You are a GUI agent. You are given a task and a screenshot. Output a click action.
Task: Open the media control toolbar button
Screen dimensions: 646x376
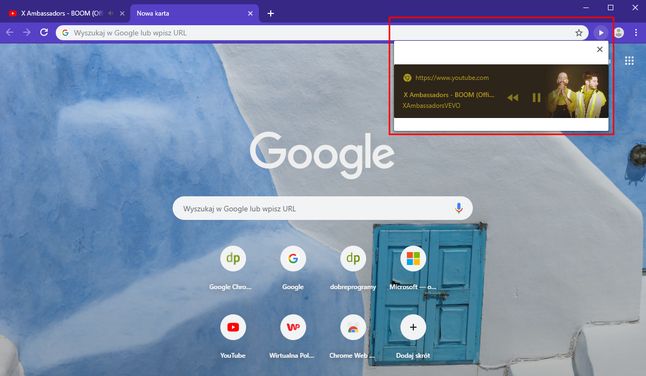(601, 33)
